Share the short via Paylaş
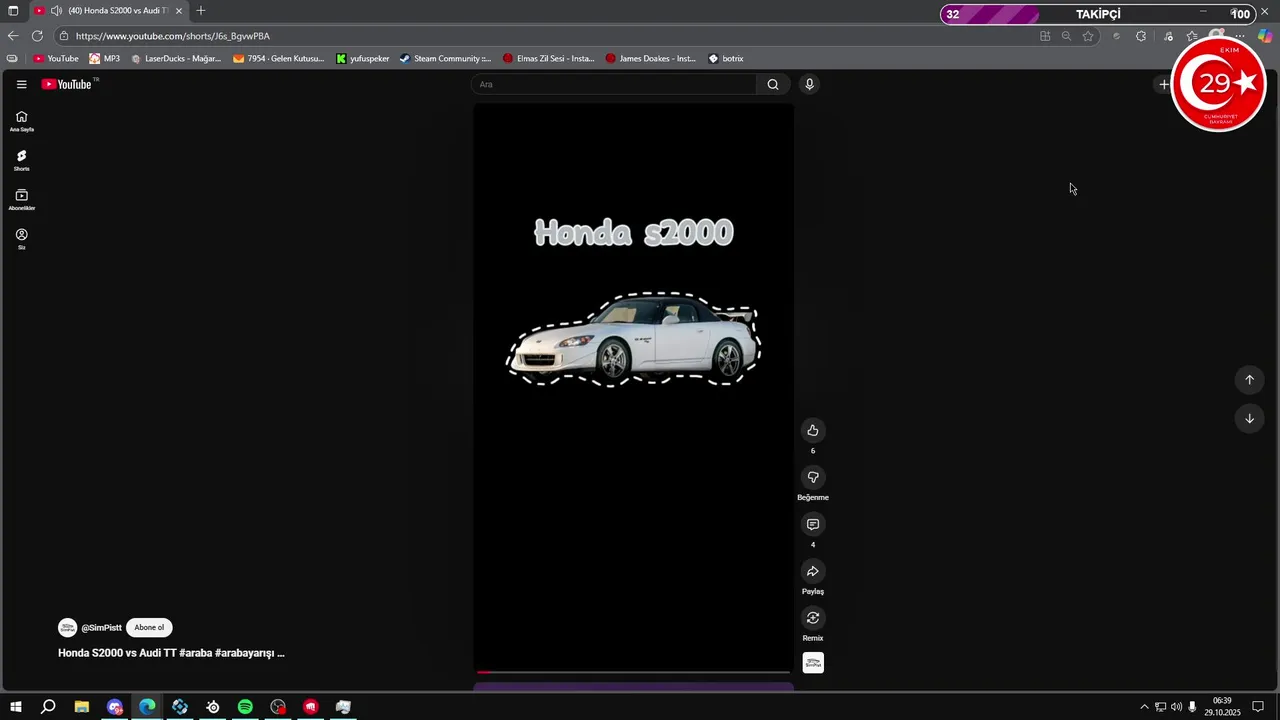 [x=812, y=571]
